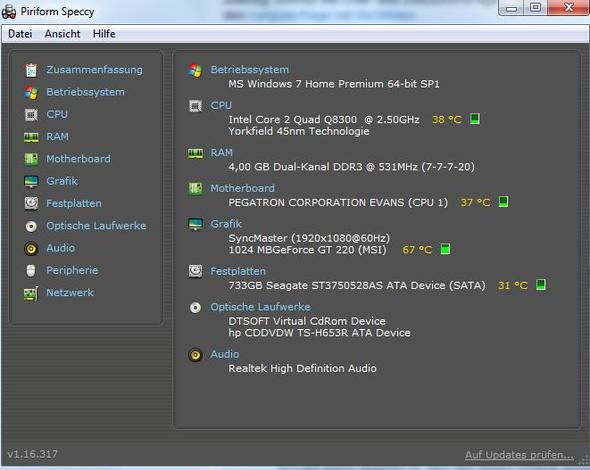Click the Netzwerk card icon in the sidebar
Screen dimensions: 590x470
pyautogui.click(x=31, y=293)
